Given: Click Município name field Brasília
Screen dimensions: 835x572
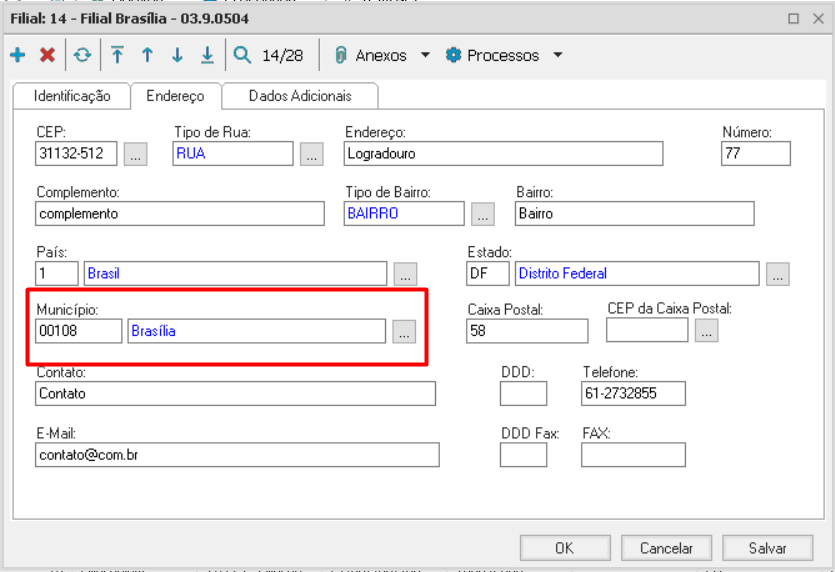Looking at the screenshot, I should click(257, 331).
